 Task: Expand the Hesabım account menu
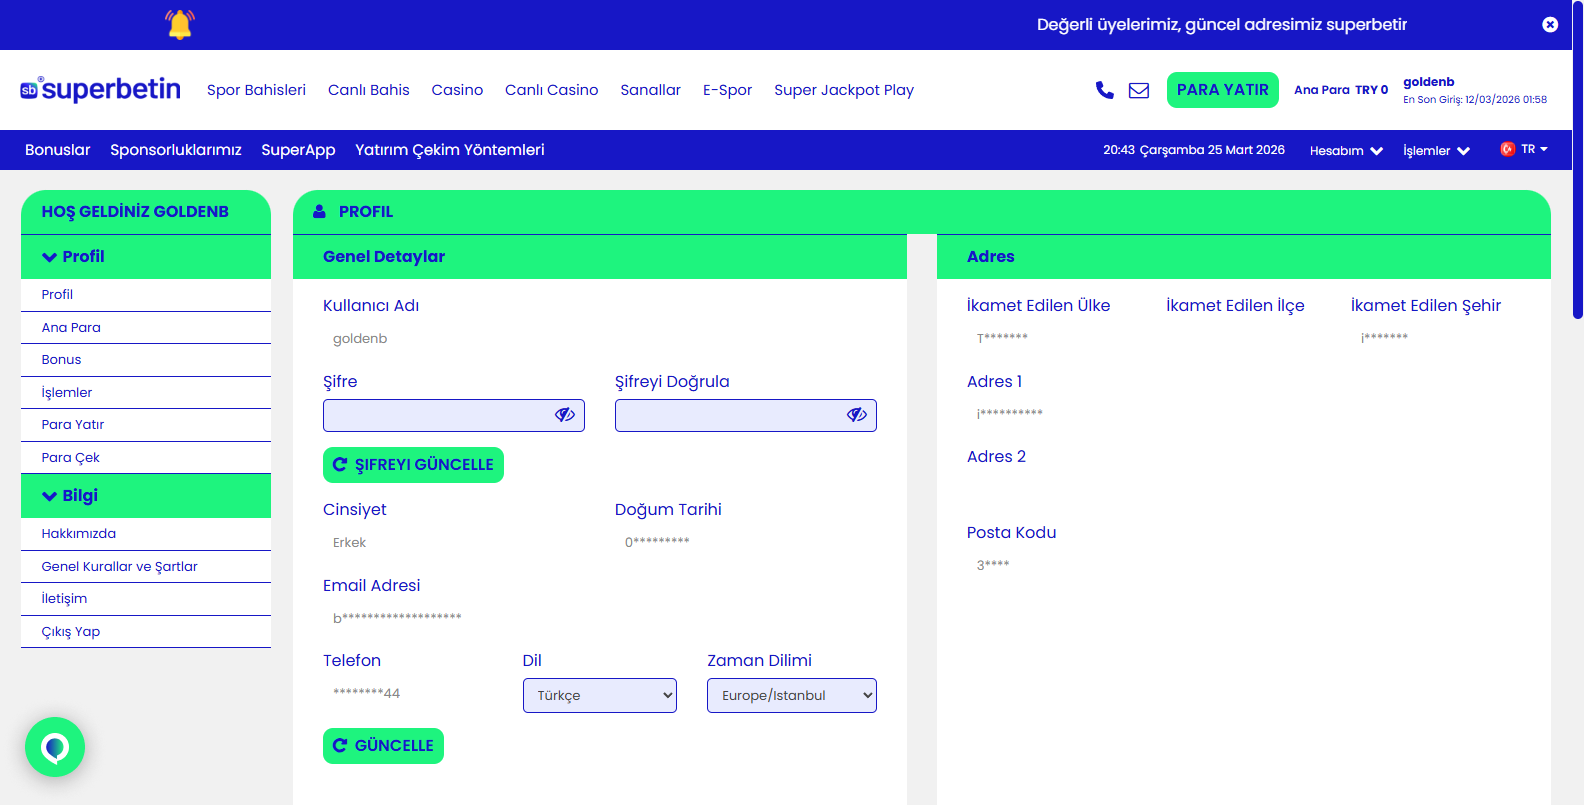(x=1346, y=150)
